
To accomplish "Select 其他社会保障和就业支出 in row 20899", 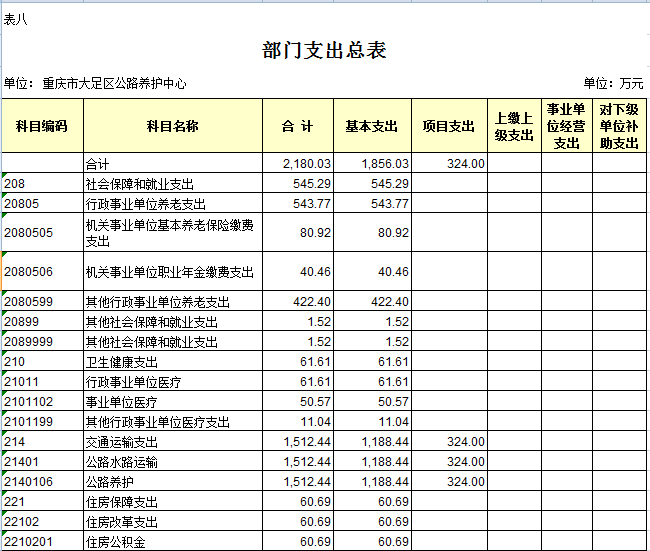I will click(x=173, y=321).
